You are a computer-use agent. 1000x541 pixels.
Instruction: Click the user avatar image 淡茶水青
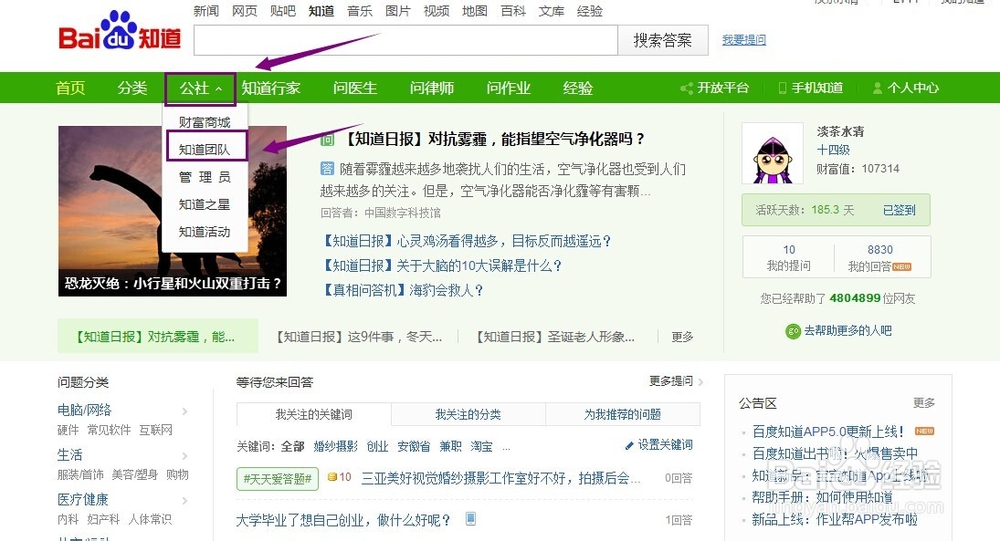(772, 153)
